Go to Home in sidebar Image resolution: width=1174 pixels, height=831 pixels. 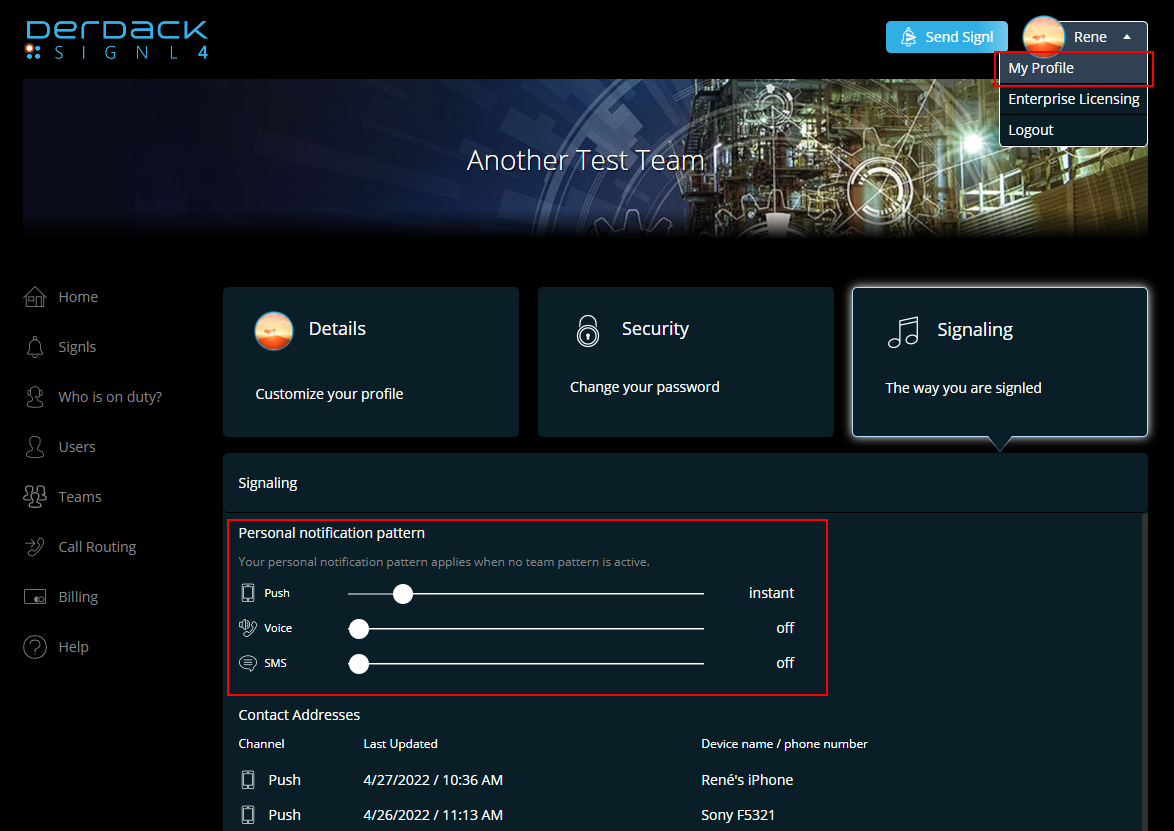(78, 297)
